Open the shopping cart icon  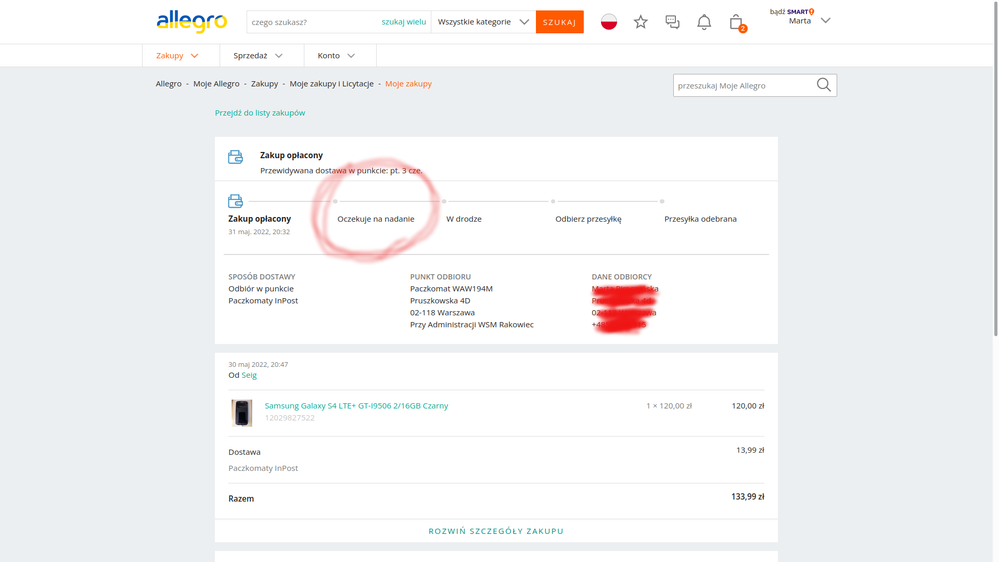coord(737,22)
